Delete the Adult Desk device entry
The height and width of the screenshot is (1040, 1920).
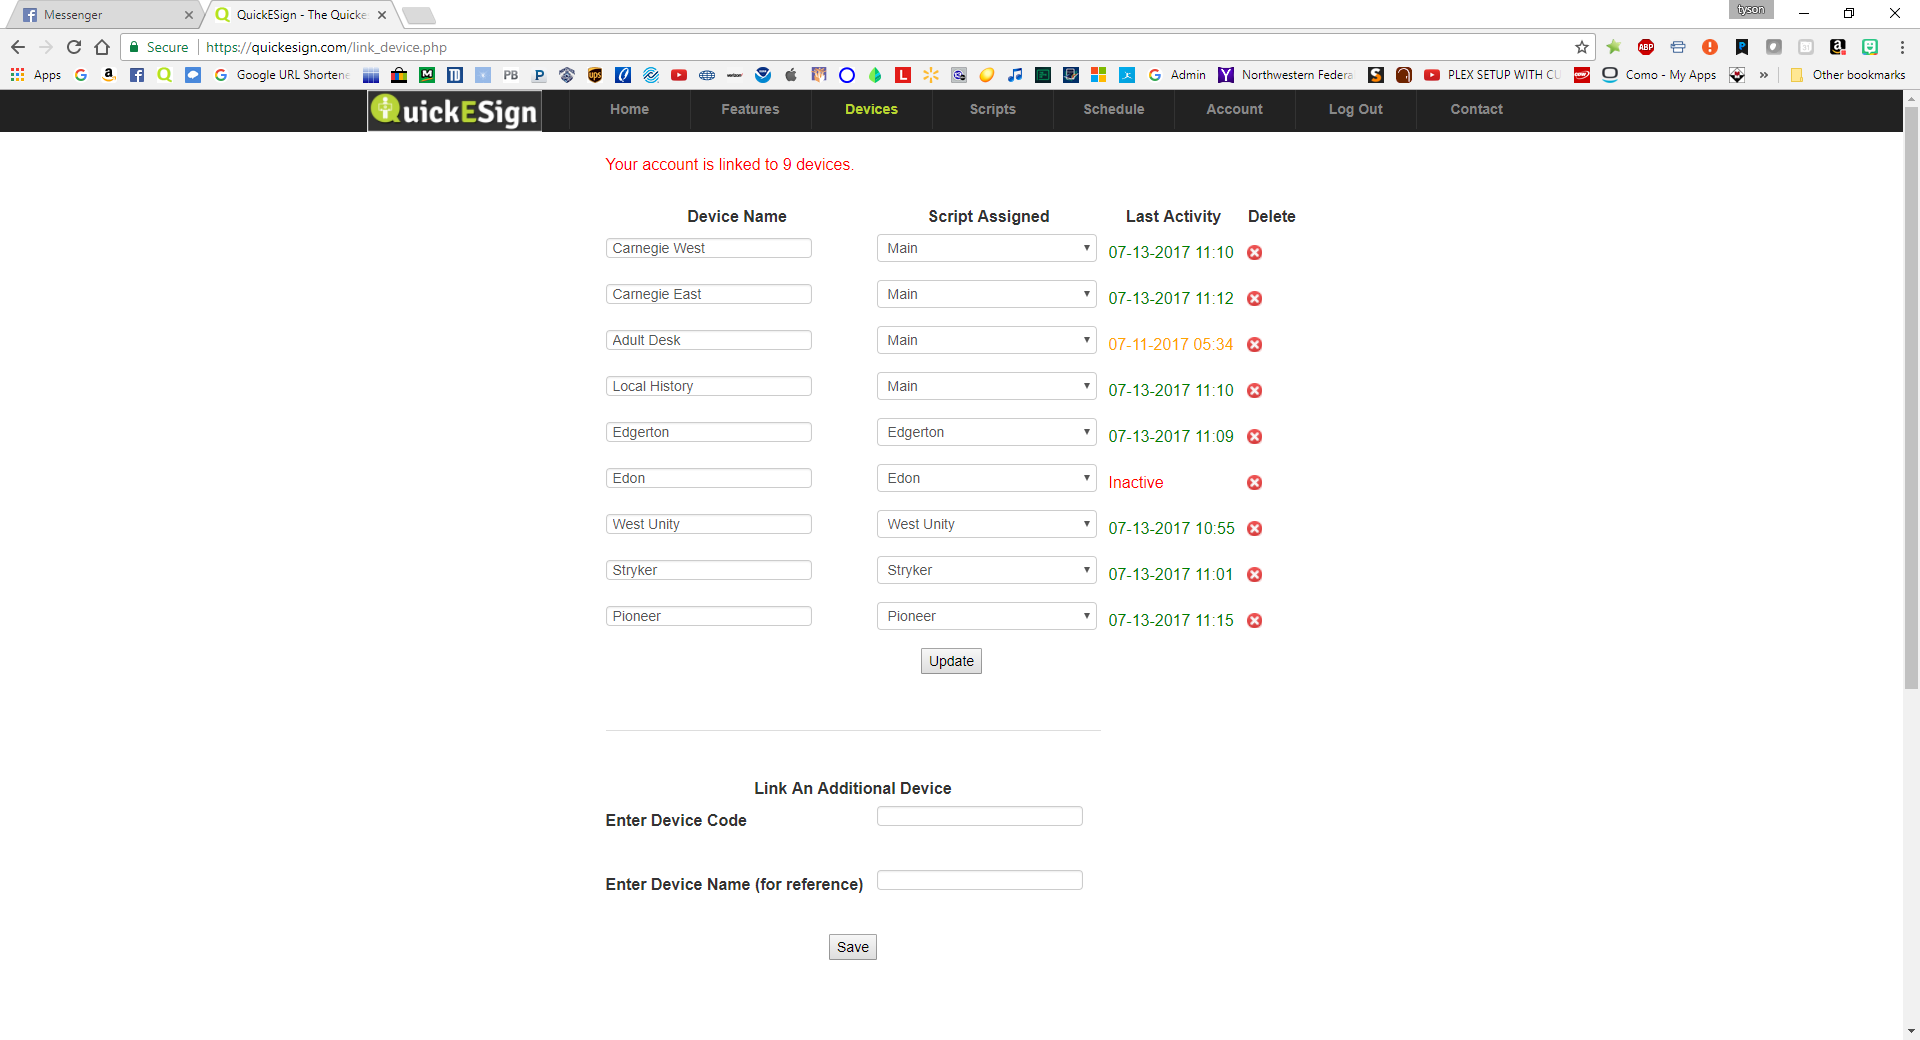(x=1254, y=345)
